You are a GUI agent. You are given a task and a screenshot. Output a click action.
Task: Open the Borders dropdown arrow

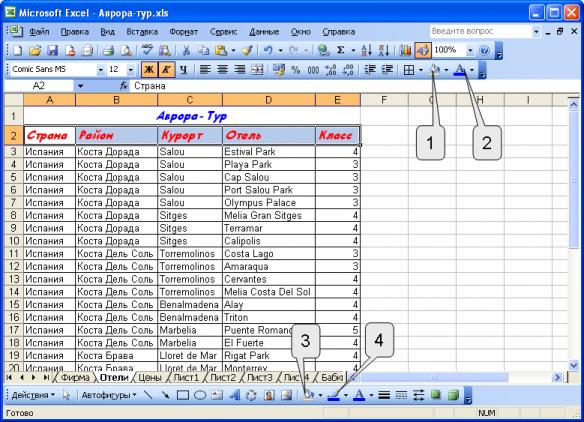tap(421, 70)
